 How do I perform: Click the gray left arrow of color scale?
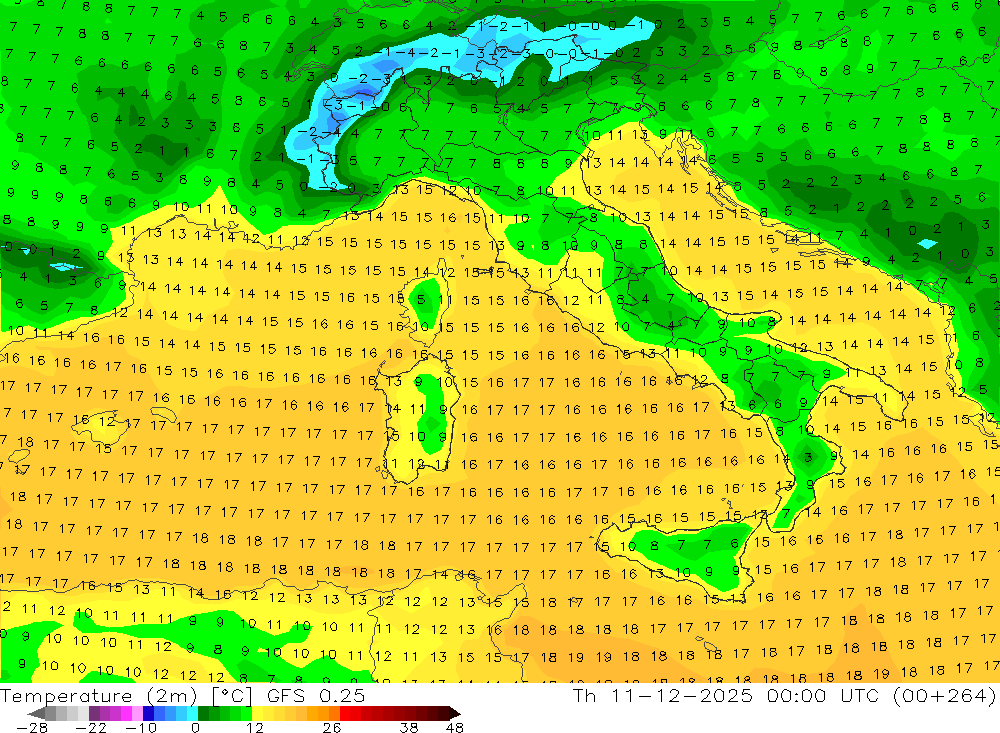[37, 713]
